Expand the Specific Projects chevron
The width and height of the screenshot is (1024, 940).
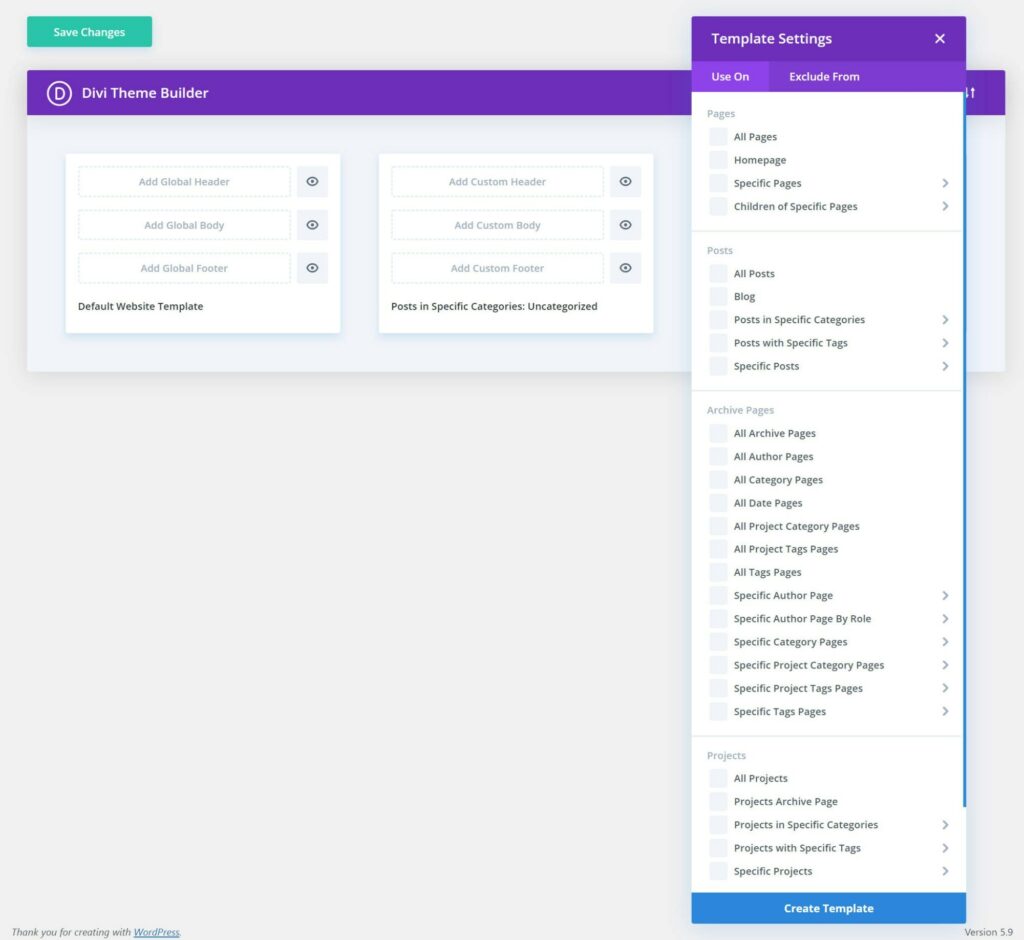click(x=945, y=871)
